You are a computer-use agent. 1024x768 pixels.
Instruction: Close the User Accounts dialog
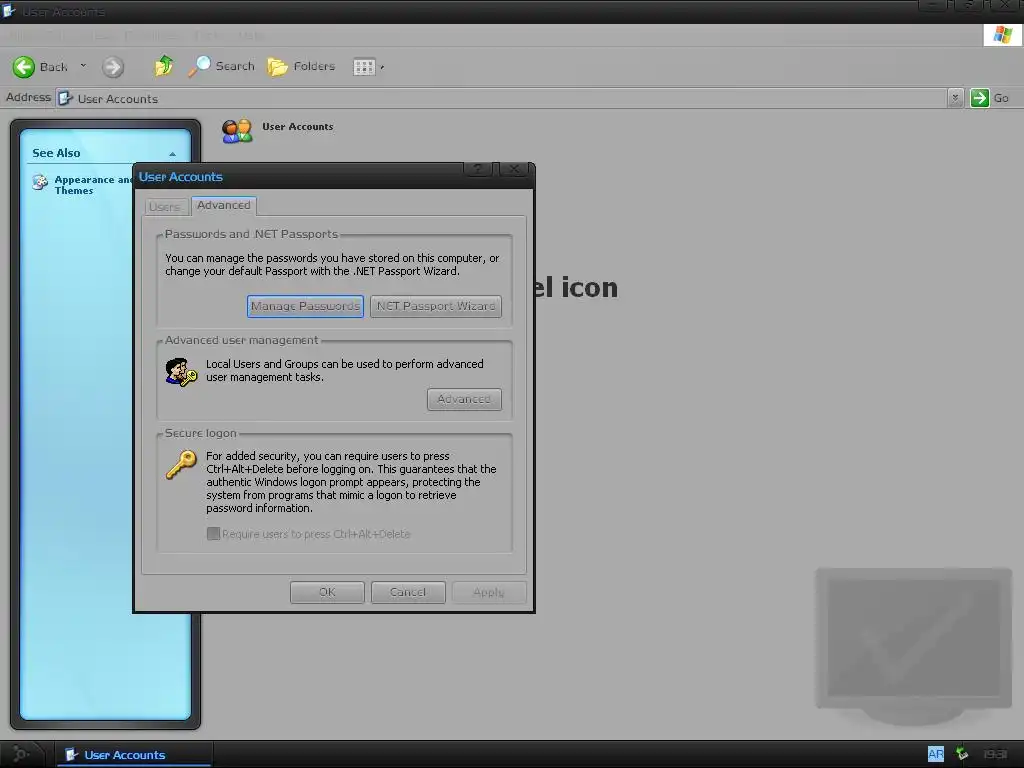coord(515,169)
